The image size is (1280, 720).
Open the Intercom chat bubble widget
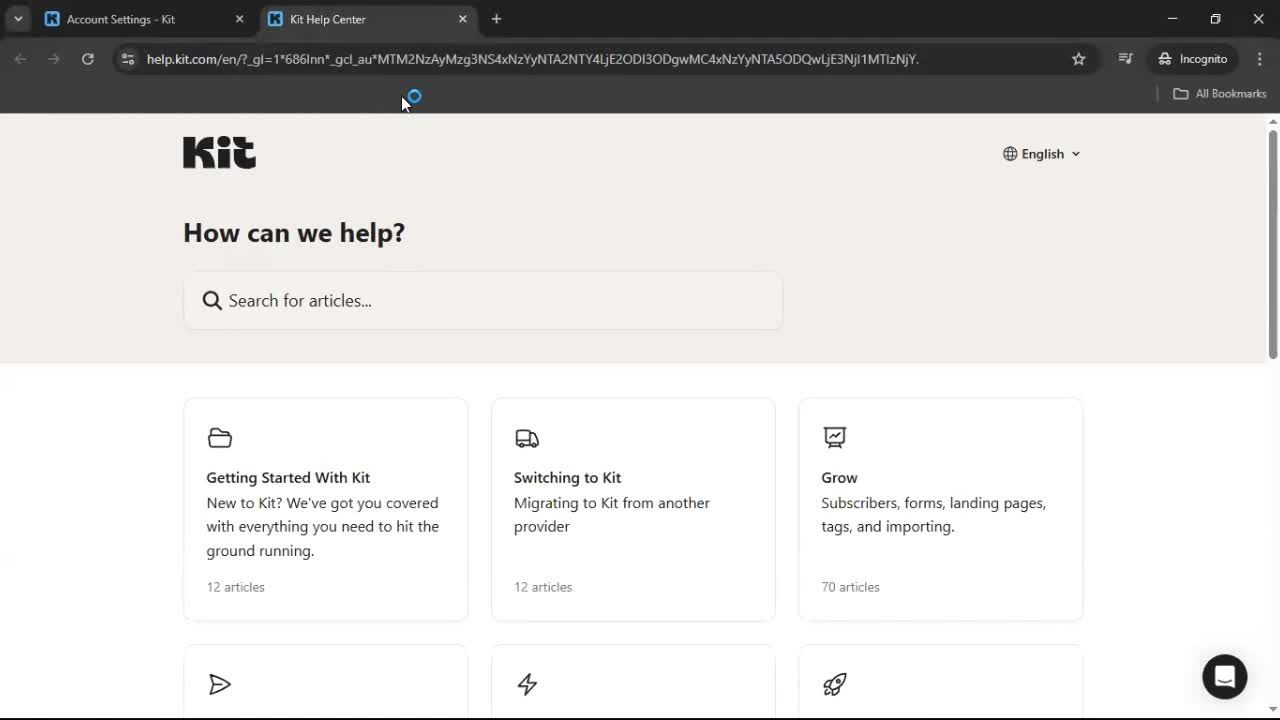point(1224,677)
